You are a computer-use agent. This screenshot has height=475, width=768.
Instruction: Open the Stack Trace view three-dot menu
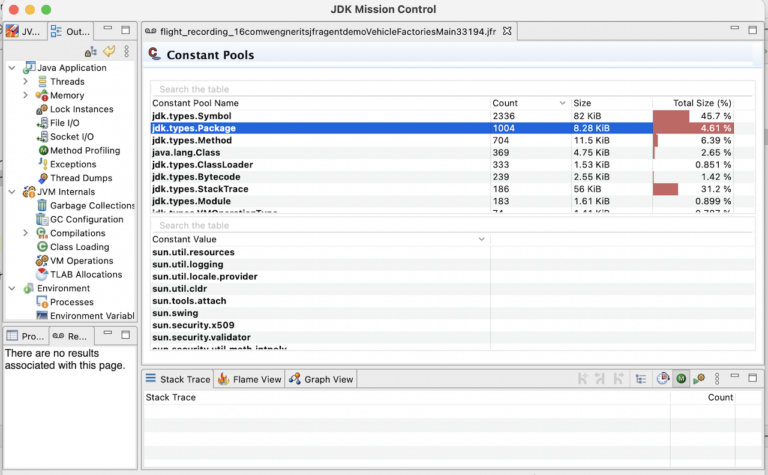coord(717,379)
